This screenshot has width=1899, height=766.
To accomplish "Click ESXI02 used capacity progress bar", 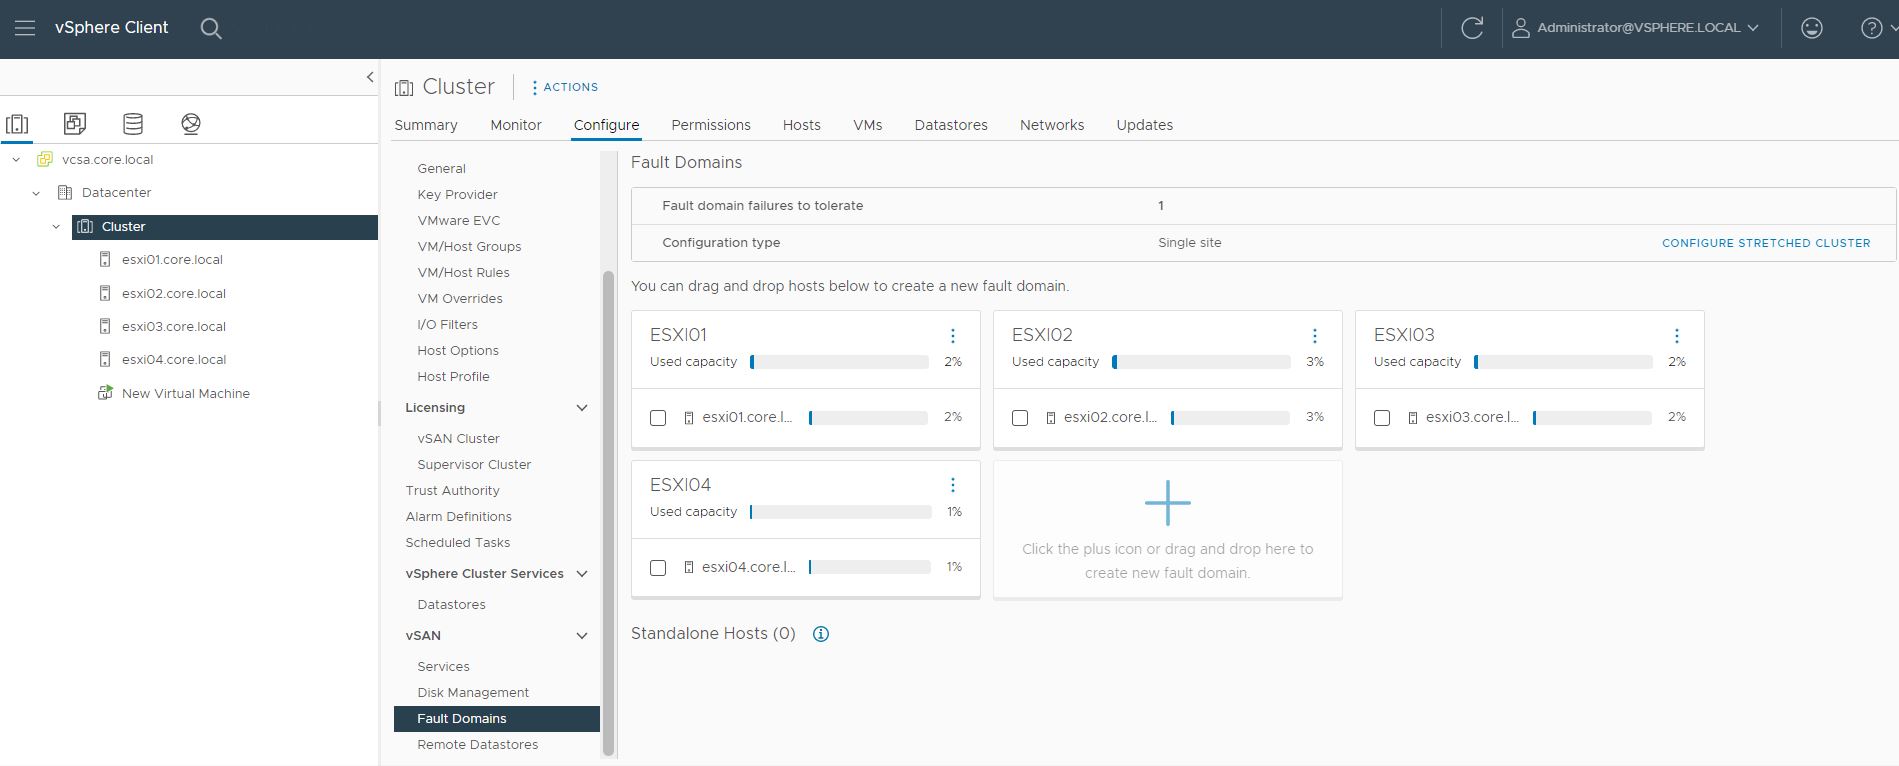I will click(x=1201, y=362).
